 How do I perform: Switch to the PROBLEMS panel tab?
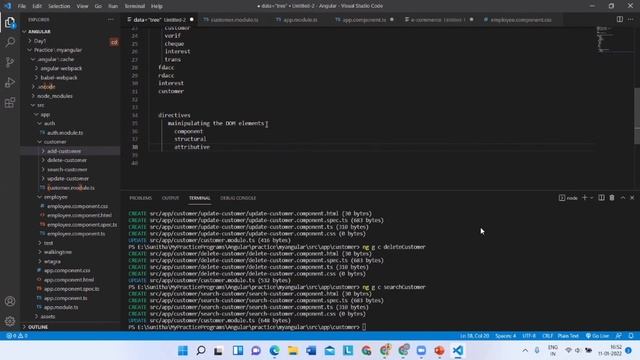[x=140, y=198]
